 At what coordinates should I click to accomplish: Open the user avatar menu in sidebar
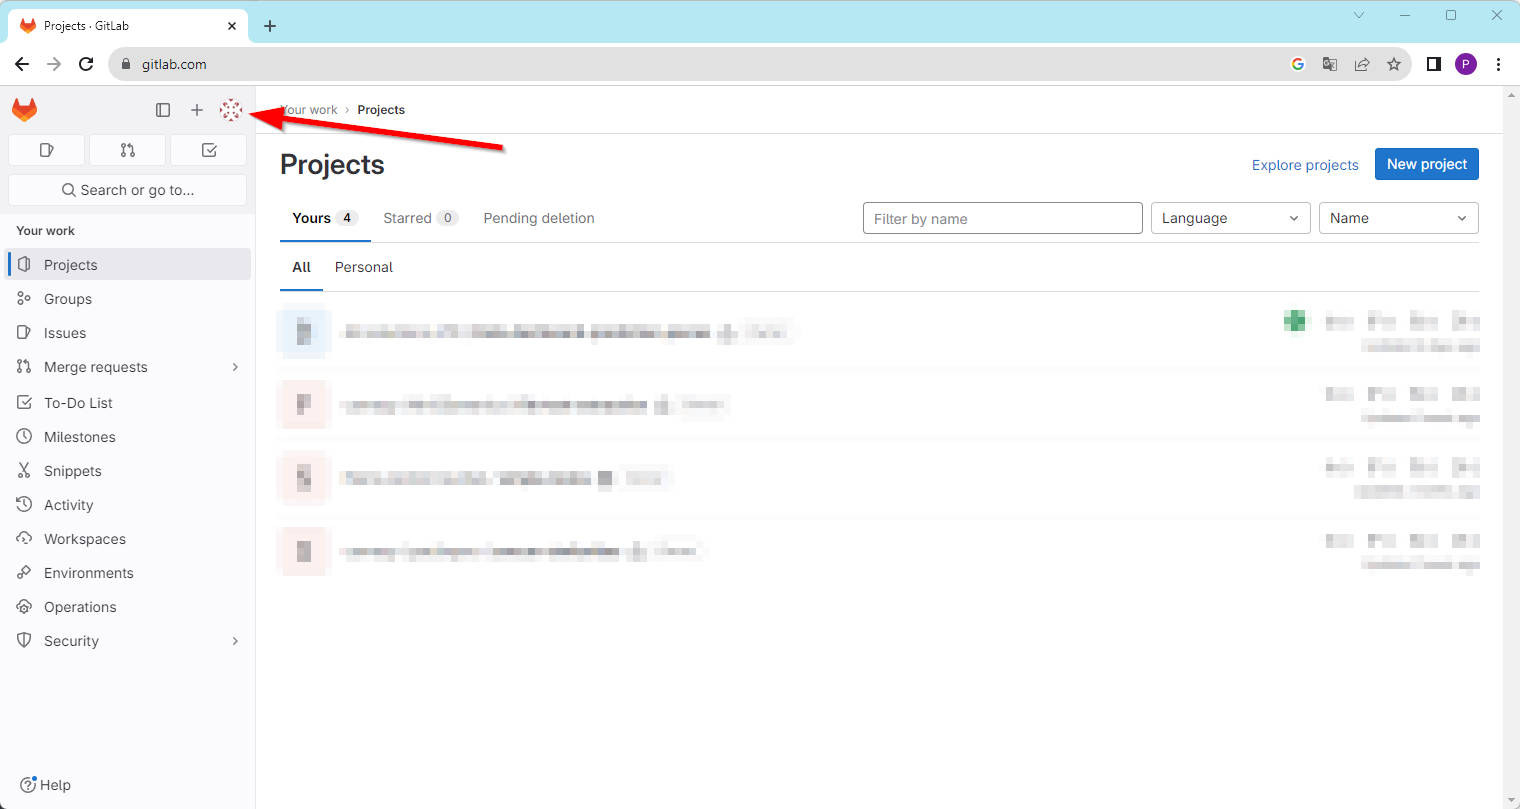click(231, 110)
